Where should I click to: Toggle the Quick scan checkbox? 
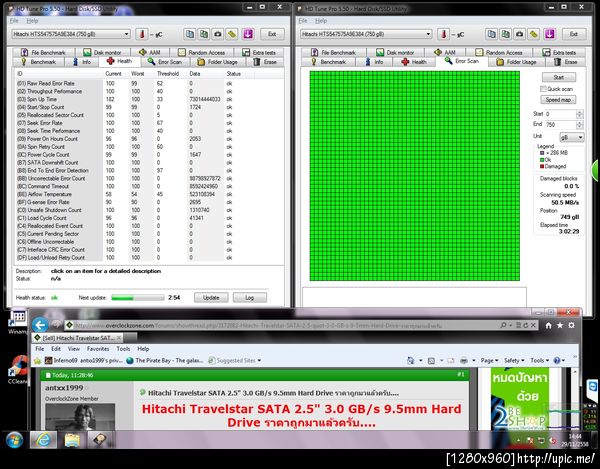click(x=543, y=89)
